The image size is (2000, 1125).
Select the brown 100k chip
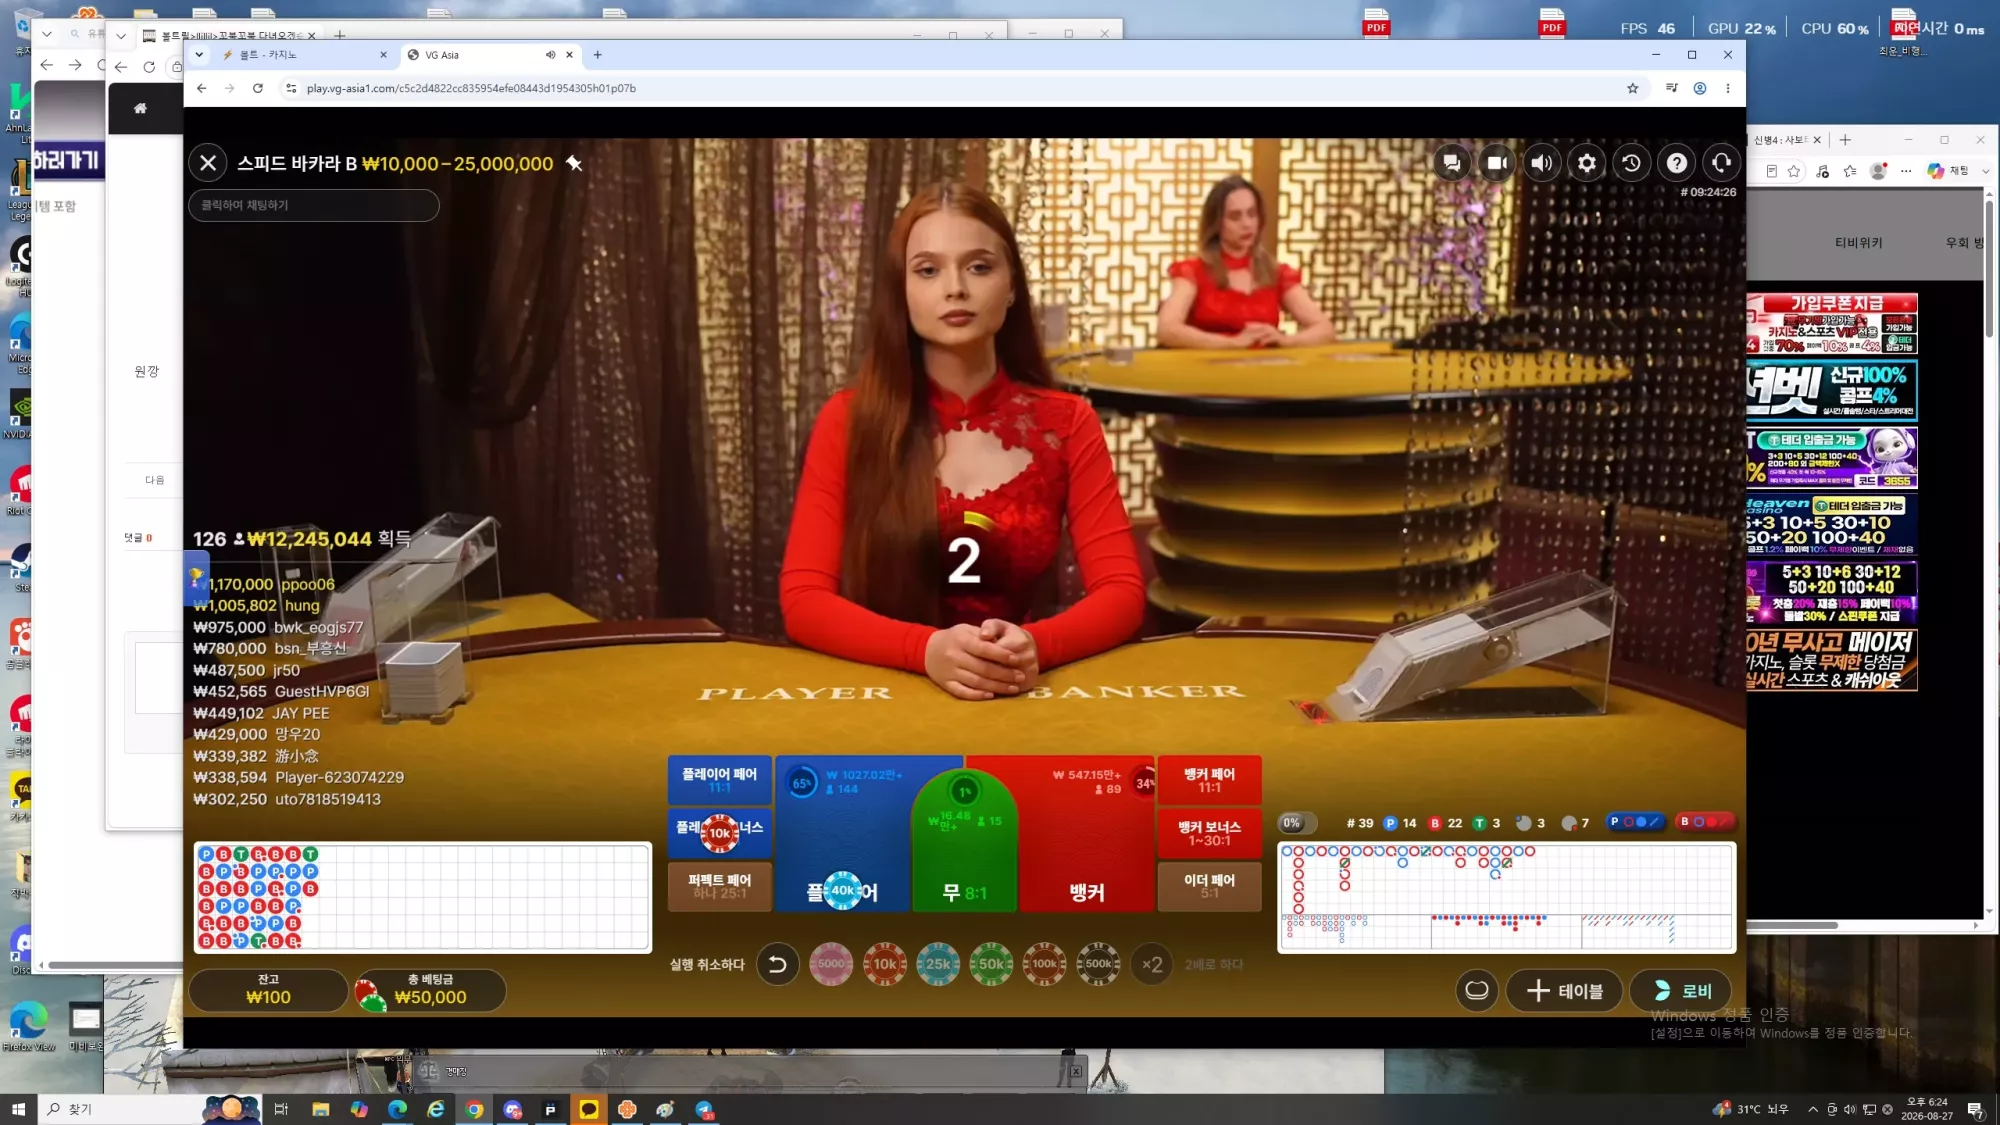click(x=1045, y=965)
